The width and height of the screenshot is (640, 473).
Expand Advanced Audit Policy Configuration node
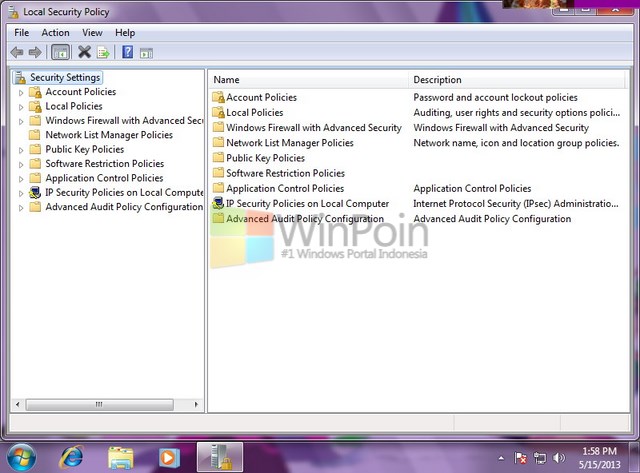[x=21, y=208]
